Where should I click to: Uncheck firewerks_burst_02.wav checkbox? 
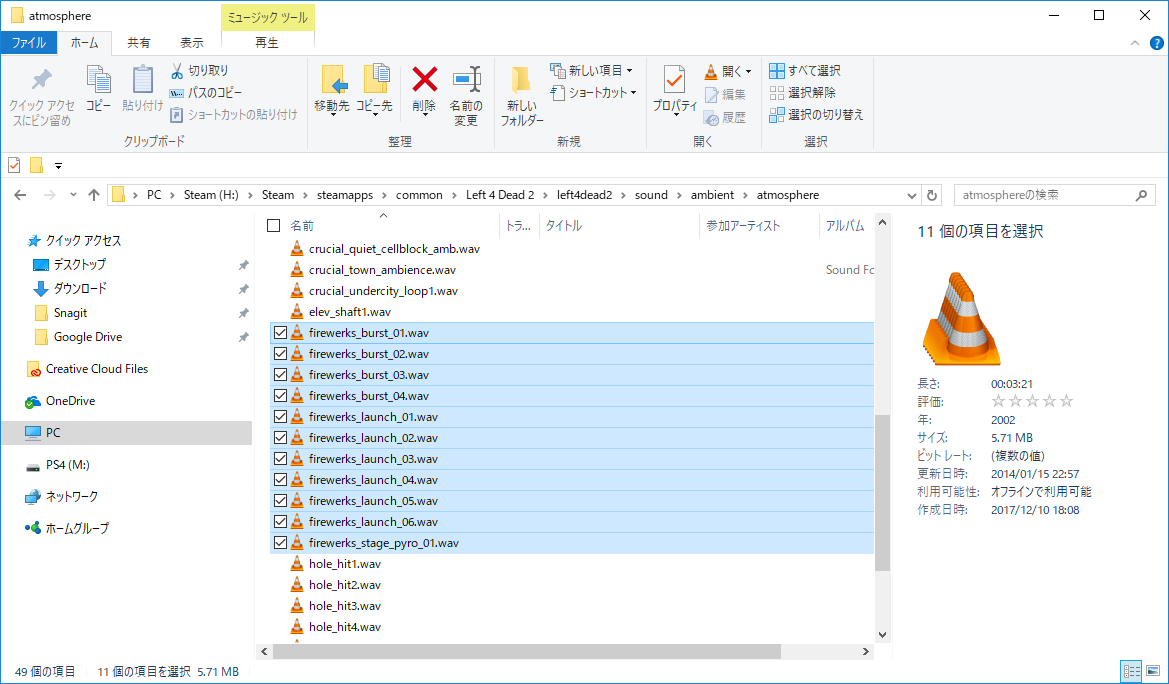(280, 354)
